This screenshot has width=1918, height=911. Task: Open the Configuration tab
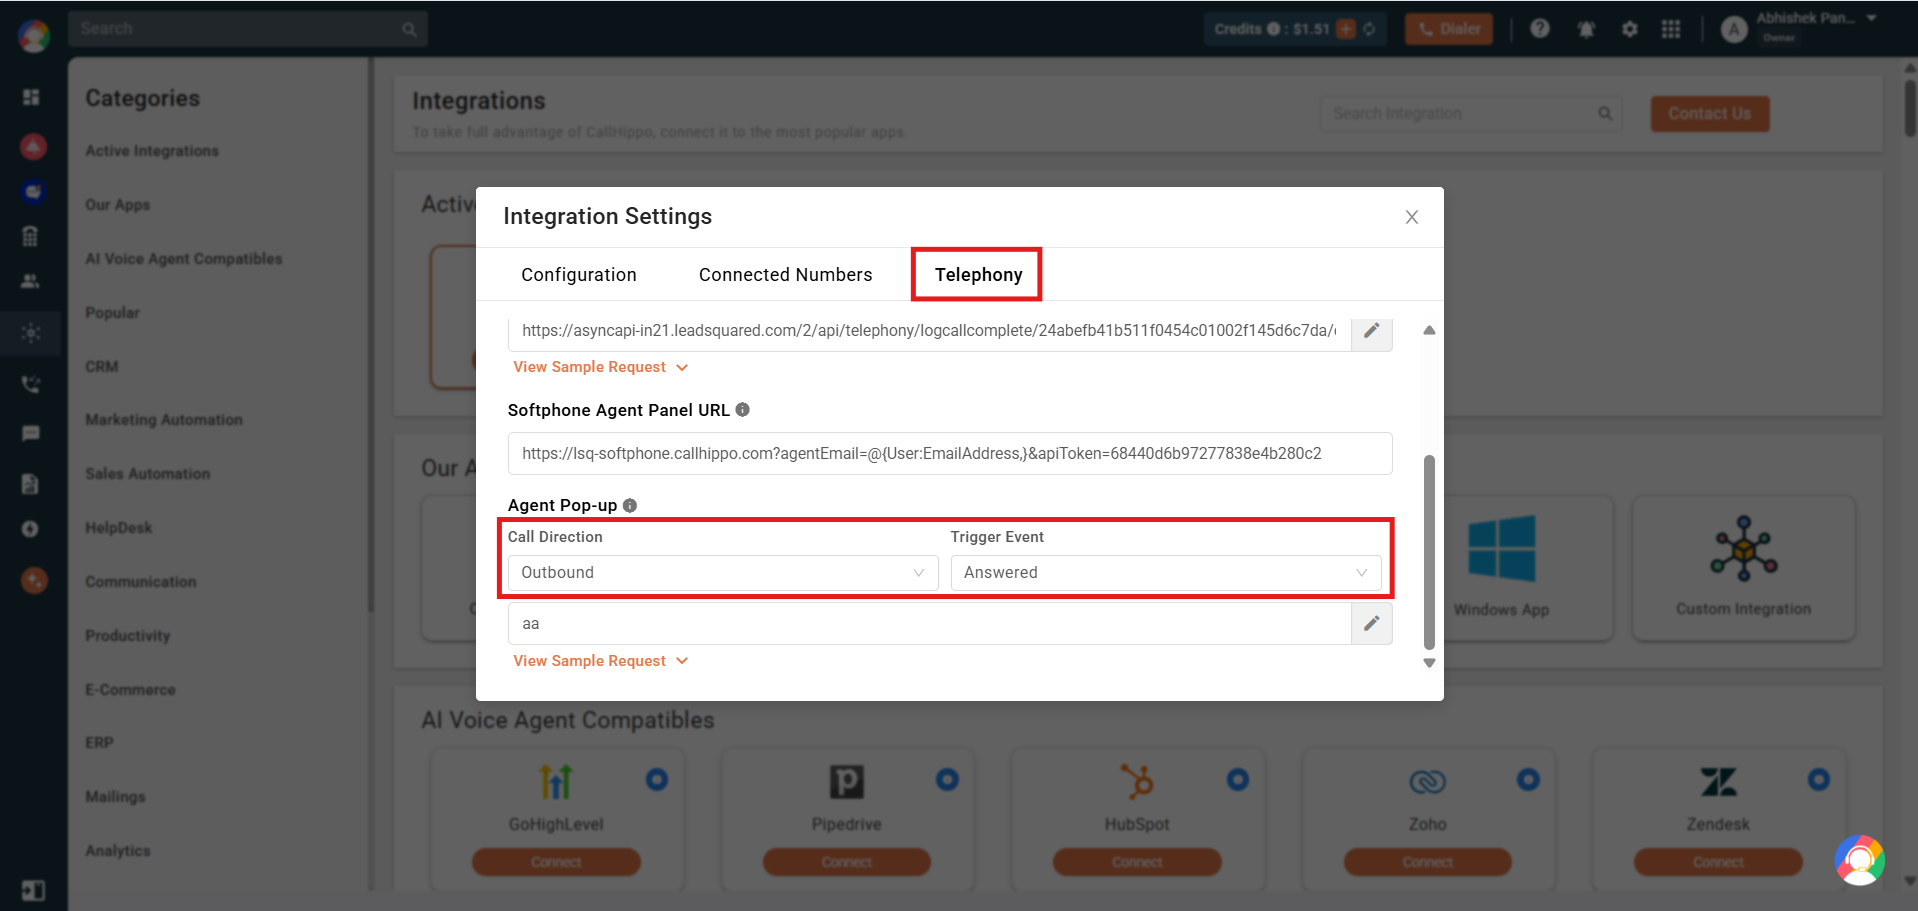[x=578, y=275]
